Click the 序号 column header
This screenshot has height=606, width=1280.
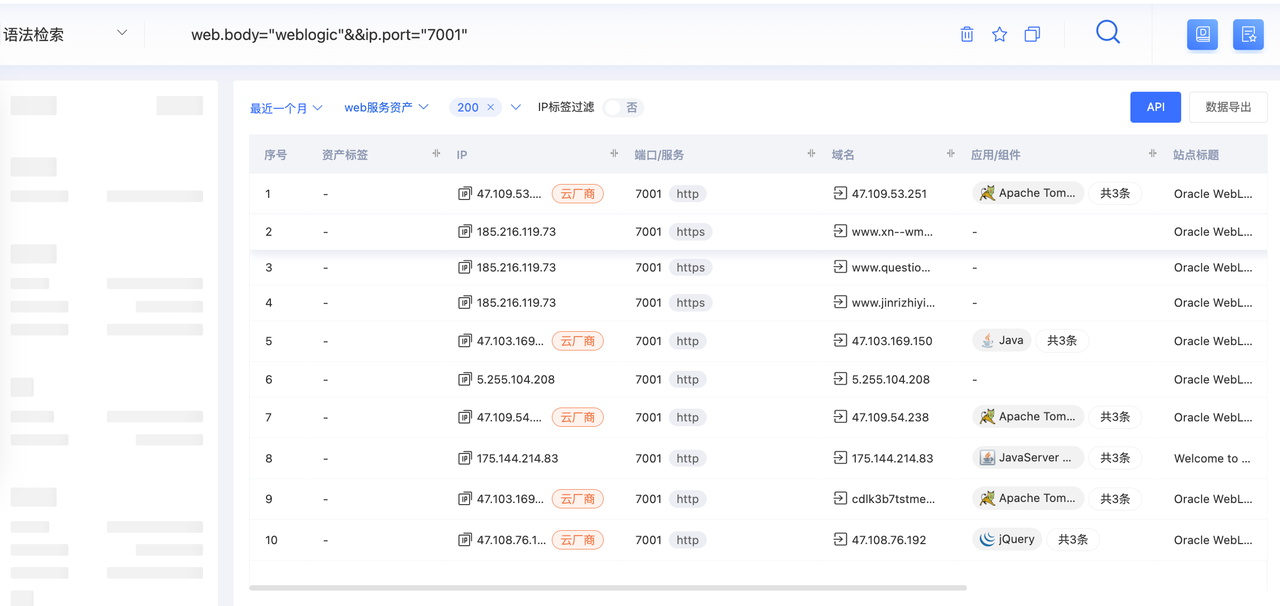[275, 155]
